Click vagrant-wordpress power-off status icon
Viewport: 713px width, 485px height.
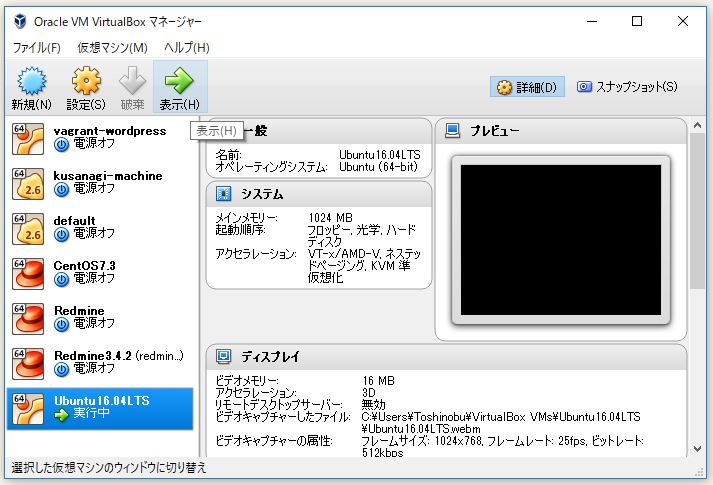pyautogui.click(x=61, y=145)
